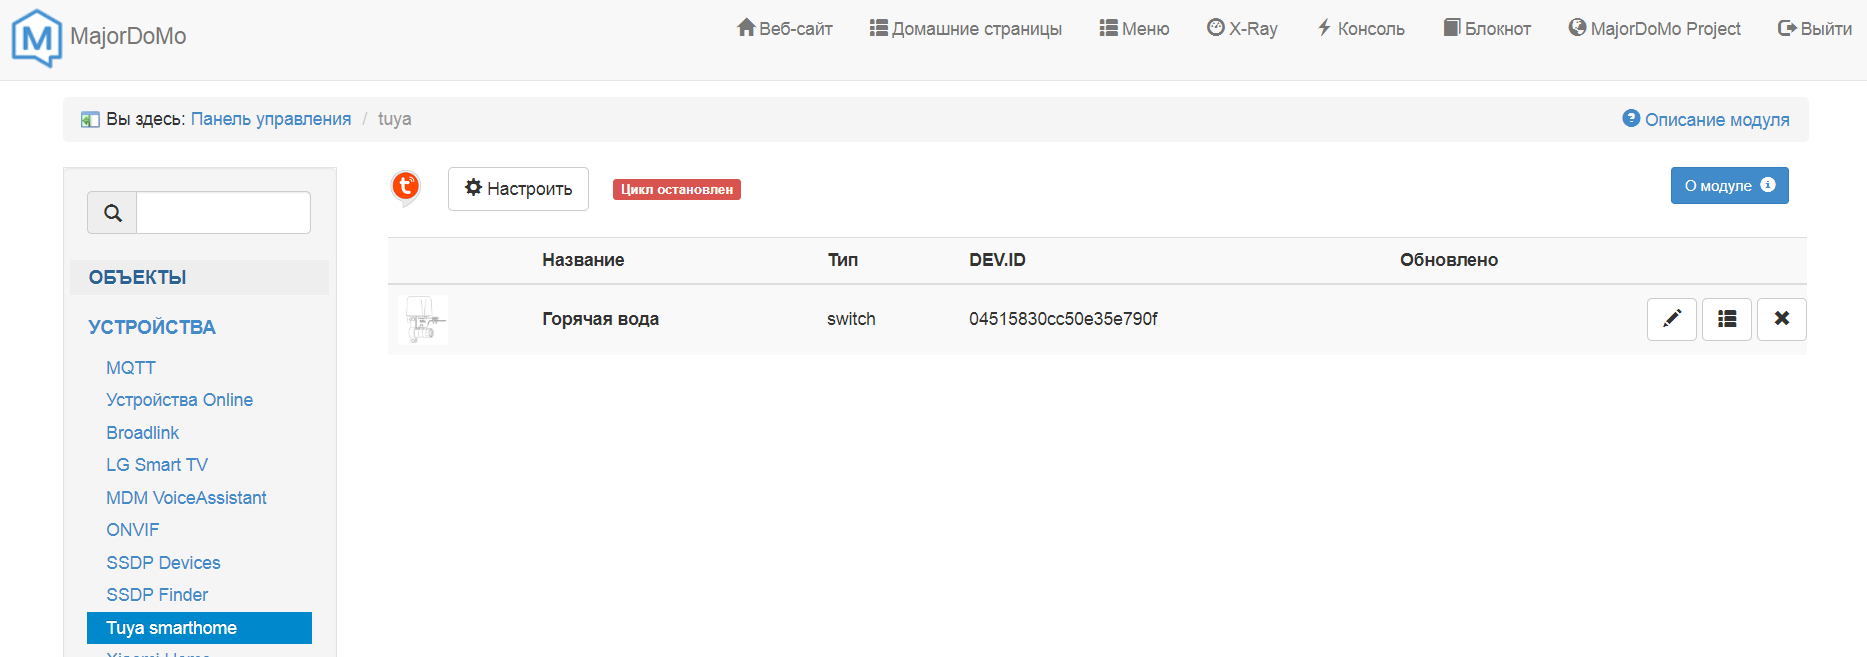
Task: Open Broadlink module in the sidebar
Action: [143, 433]
